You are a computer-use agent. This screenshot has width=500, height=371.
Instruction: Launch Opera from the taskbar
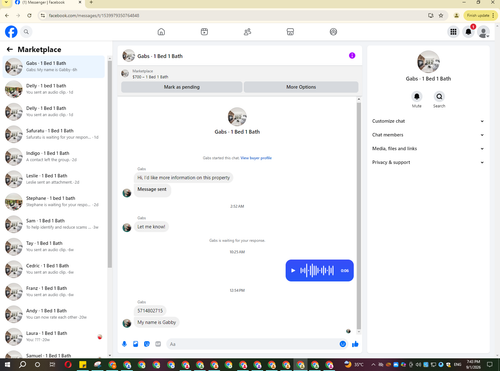(x=68, y=365)
